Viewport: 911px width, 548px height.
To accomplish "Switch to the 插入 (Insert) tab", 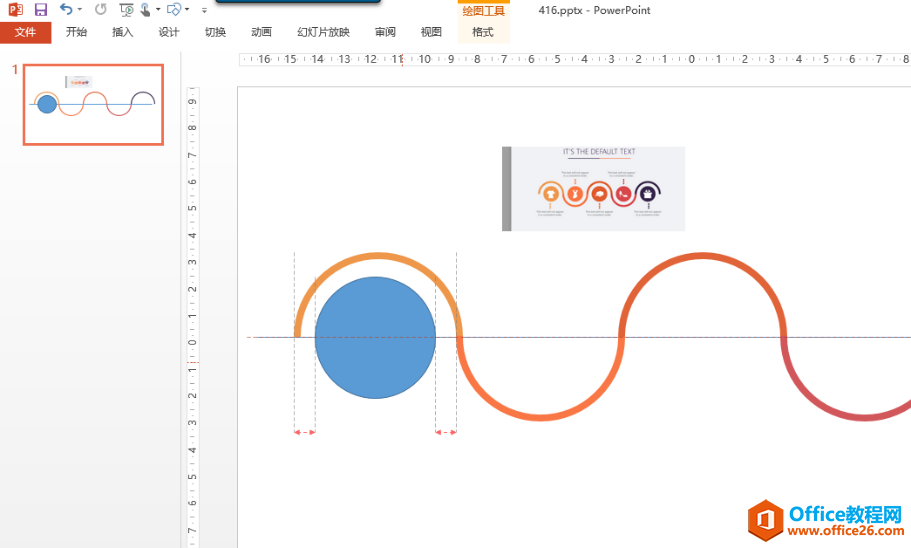I will (x=122, y=32).
